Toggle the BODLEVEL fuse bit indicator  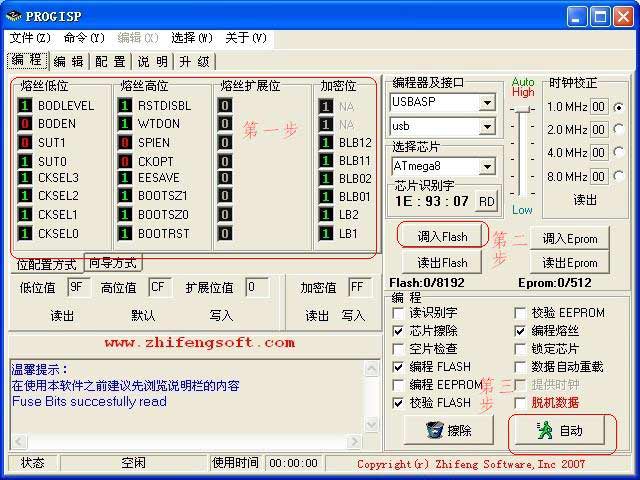pyautogui.click(x=26, y=106)
